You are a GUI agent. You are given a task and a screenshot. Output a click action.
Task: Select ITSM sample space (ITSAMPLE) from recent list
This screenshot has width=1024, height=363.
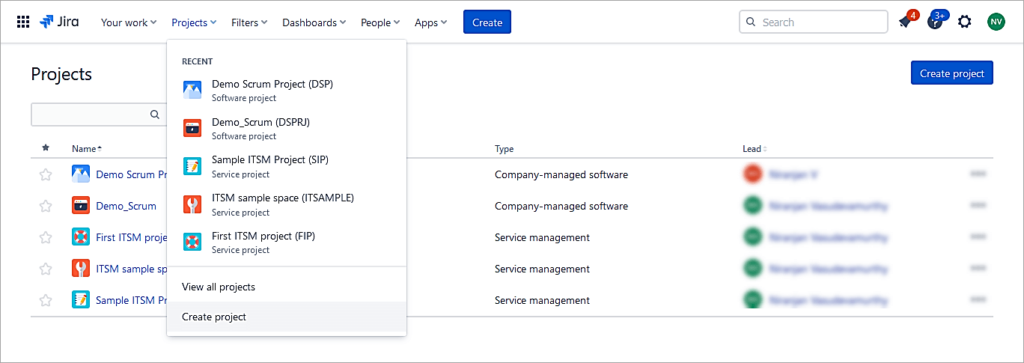(x=287, y=204)
